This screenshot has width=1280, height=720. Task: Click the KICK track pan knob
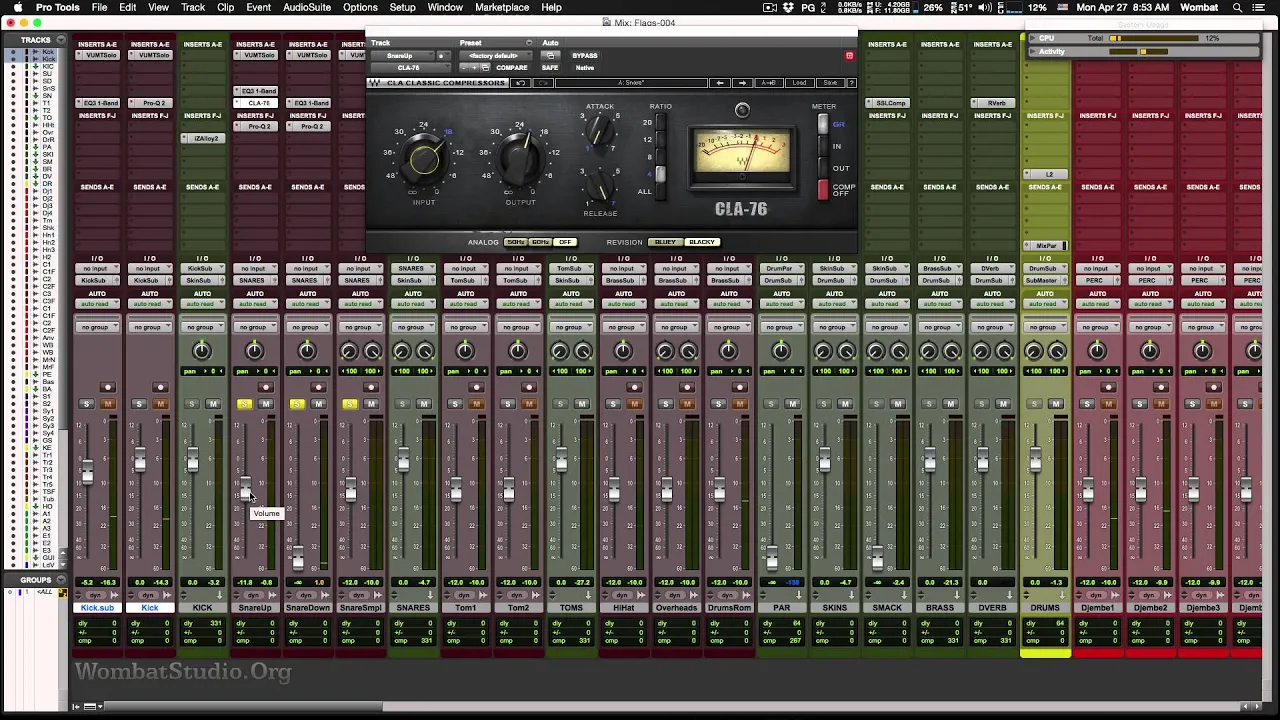[202, 350]
